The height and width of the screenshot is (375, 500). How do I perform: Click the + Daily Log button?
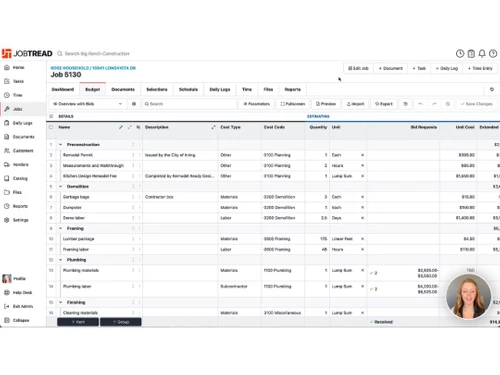click(447, 68)
